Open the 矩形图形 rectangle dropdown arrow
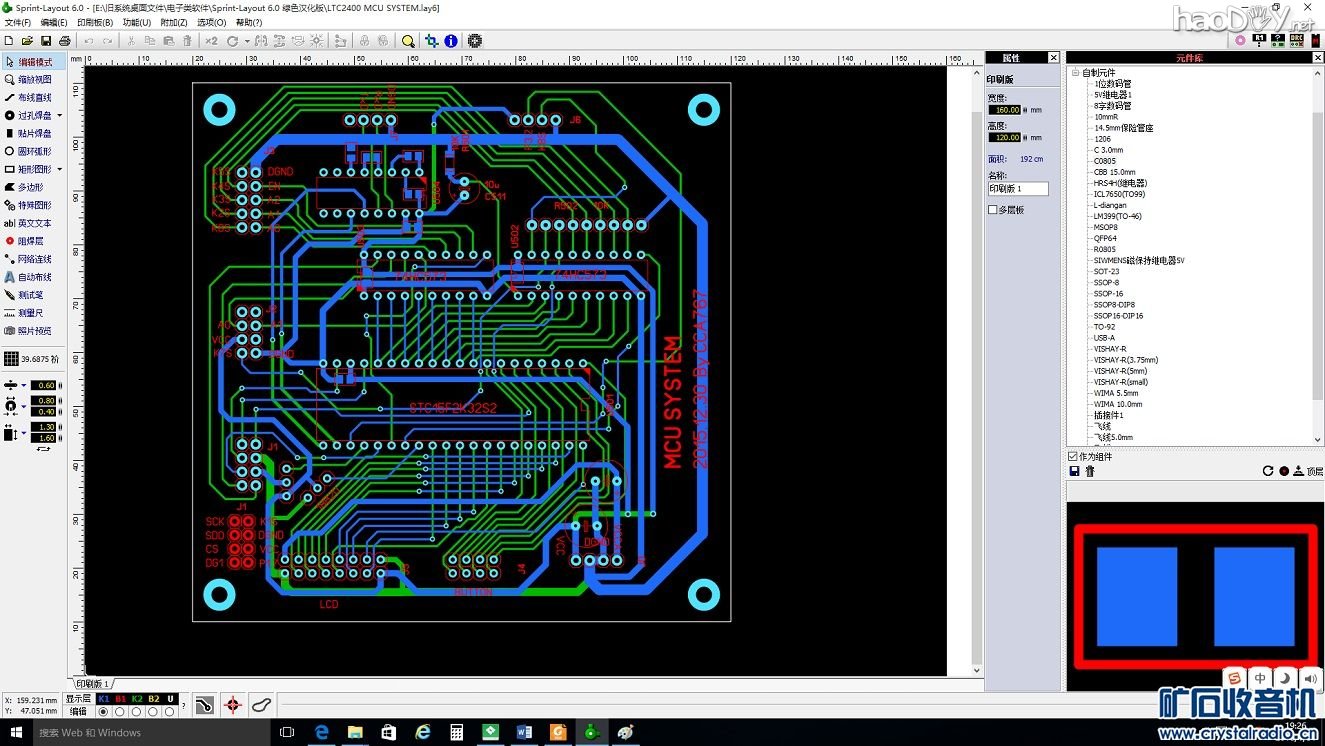This screenshot has width=1325, height=746. coord(60,170)
